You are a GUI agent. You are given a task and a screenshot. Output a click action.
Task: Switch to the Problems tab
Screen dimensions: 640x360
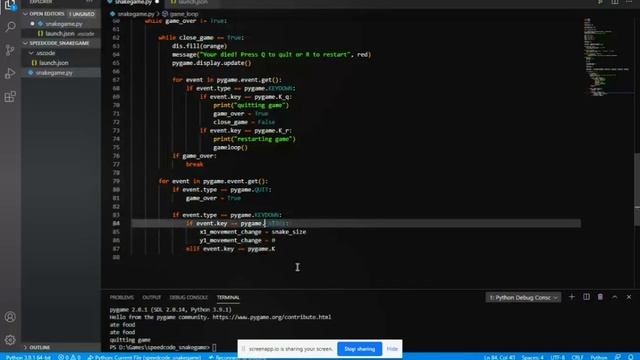(x=122, y=298)
